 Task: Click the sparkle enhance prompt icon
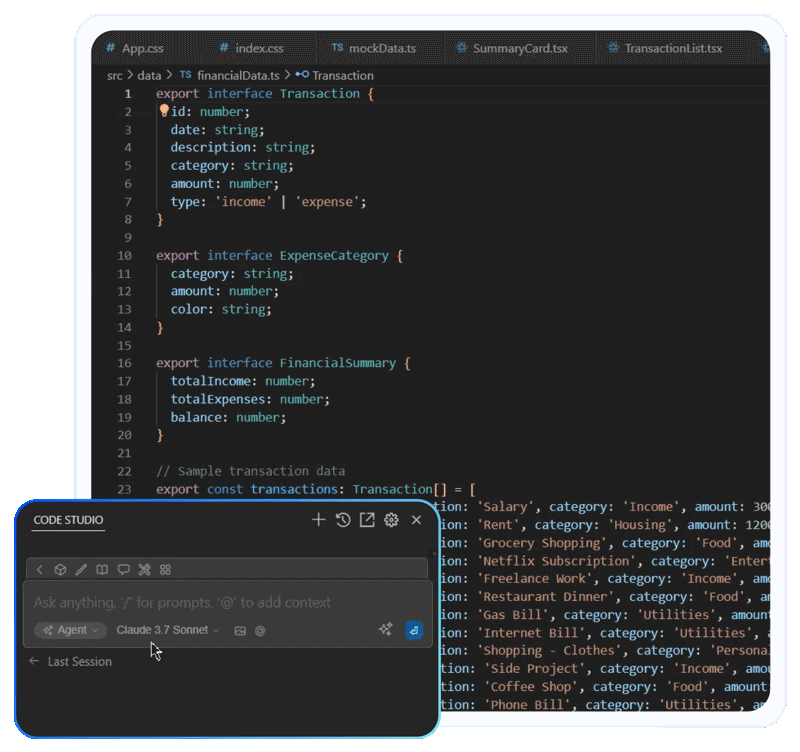click(x=386, y=630)
